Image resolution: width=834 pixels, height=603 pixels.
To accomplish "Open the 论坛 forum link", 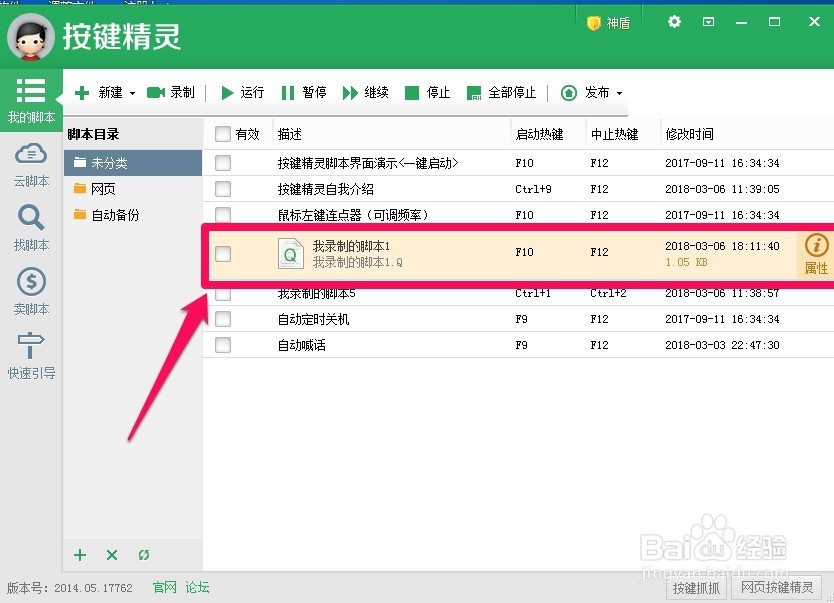I will [x=197, y=588].
